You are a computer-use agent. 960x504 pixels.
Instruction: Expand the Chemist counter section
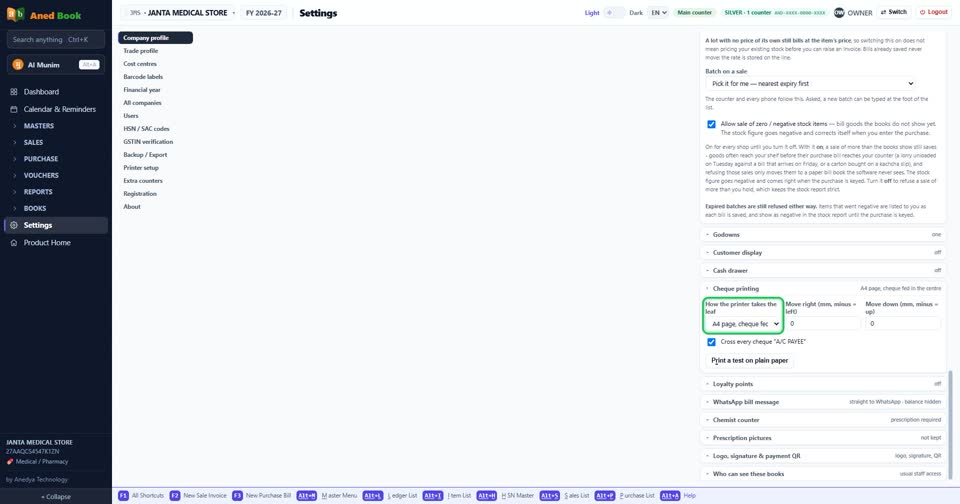click(x=823, y=420)
